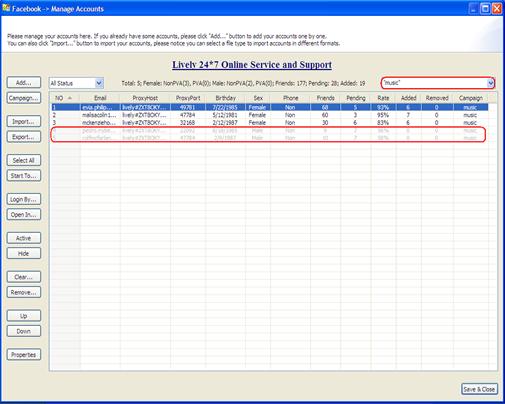Select account row 3 mckenzieho email

[99, 123]
